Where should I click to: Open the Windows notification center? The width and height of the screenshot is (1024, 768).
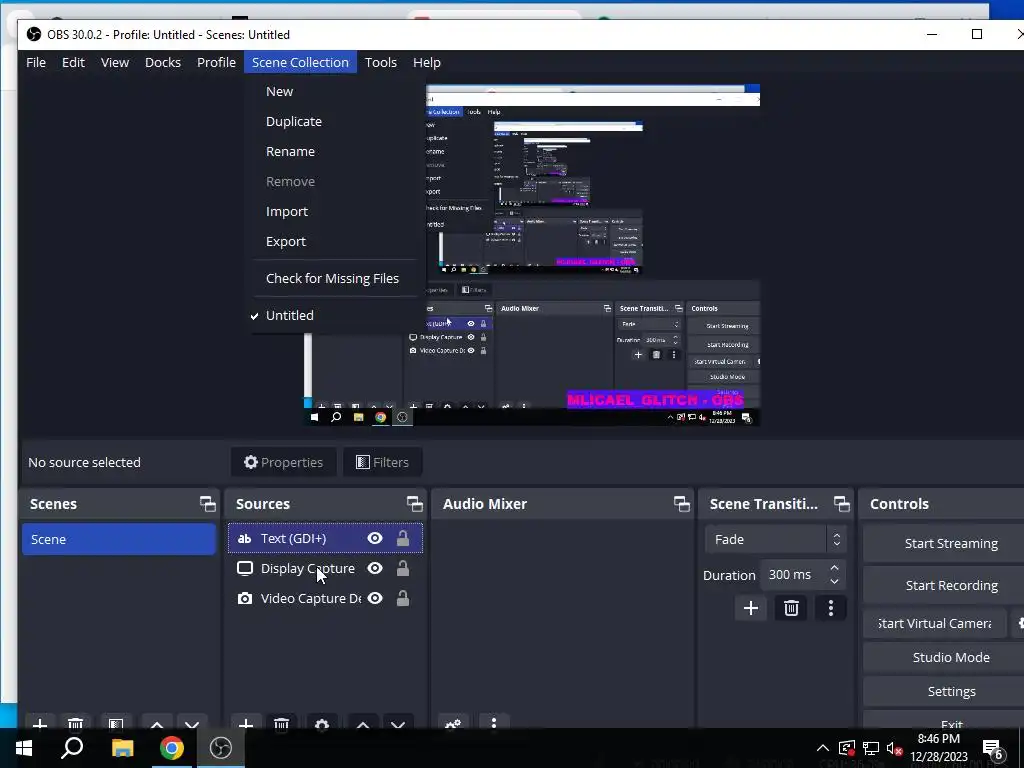(994, 748)
